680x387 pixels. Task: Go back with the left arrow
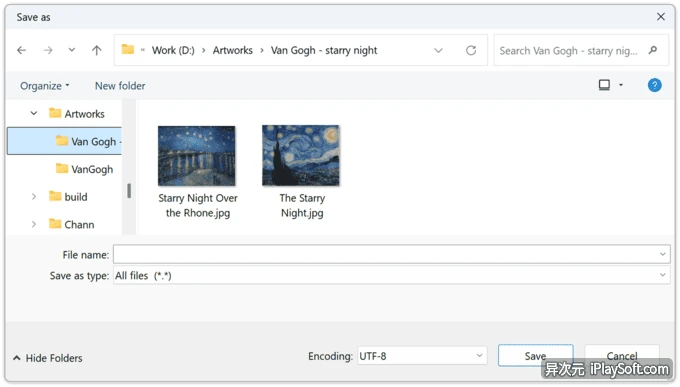(x=21, y=50)
